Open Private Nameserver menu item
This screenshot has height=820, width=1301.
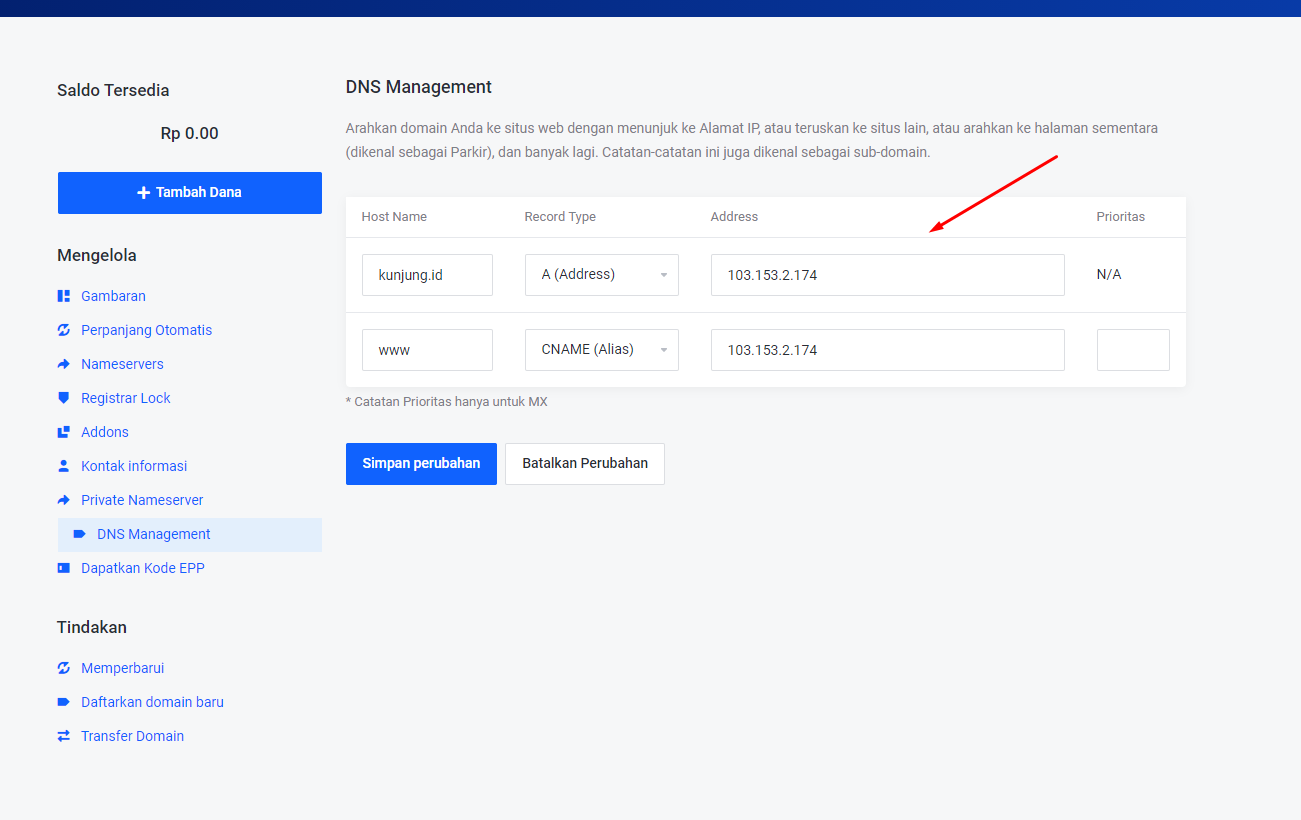point(142,500)
